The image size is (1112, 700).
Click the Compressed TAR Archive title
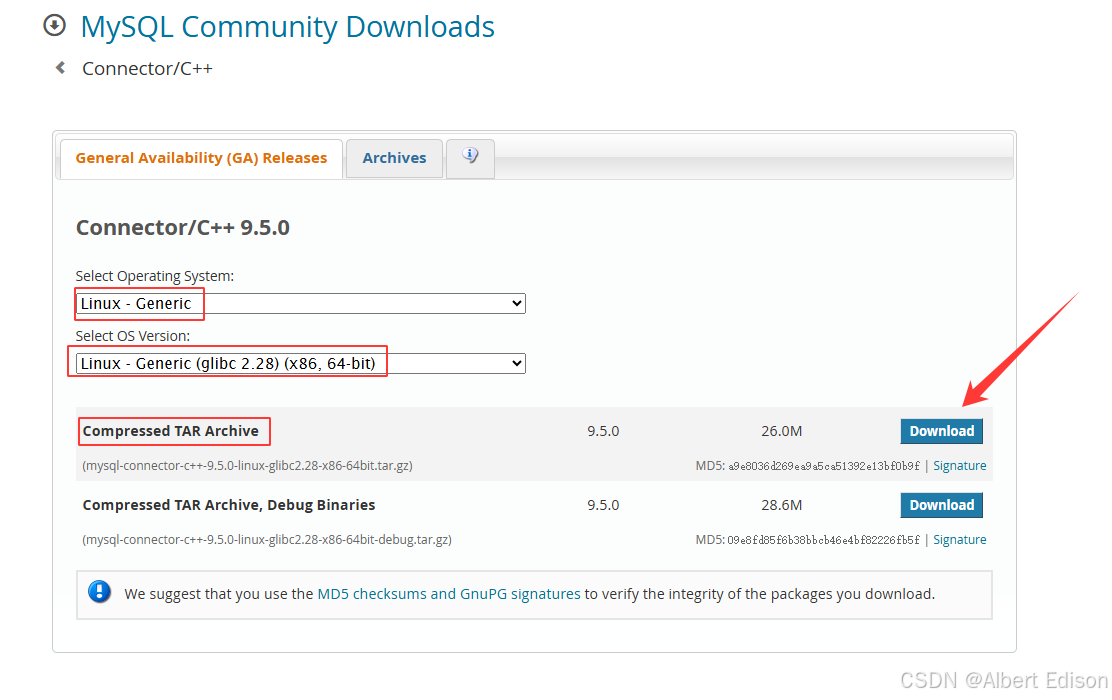171,431
